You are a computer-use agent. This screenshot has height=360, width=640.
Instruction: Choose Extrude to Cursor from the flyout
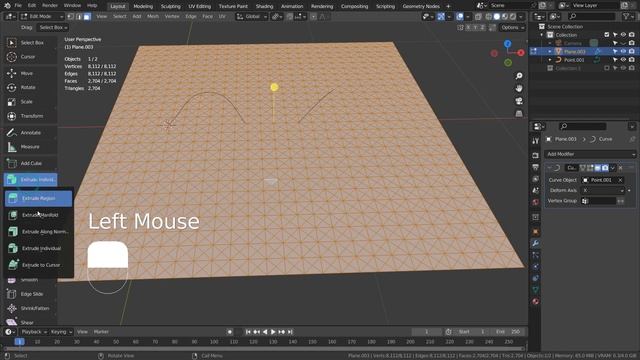pyautogui.click(x=38, y=265)
